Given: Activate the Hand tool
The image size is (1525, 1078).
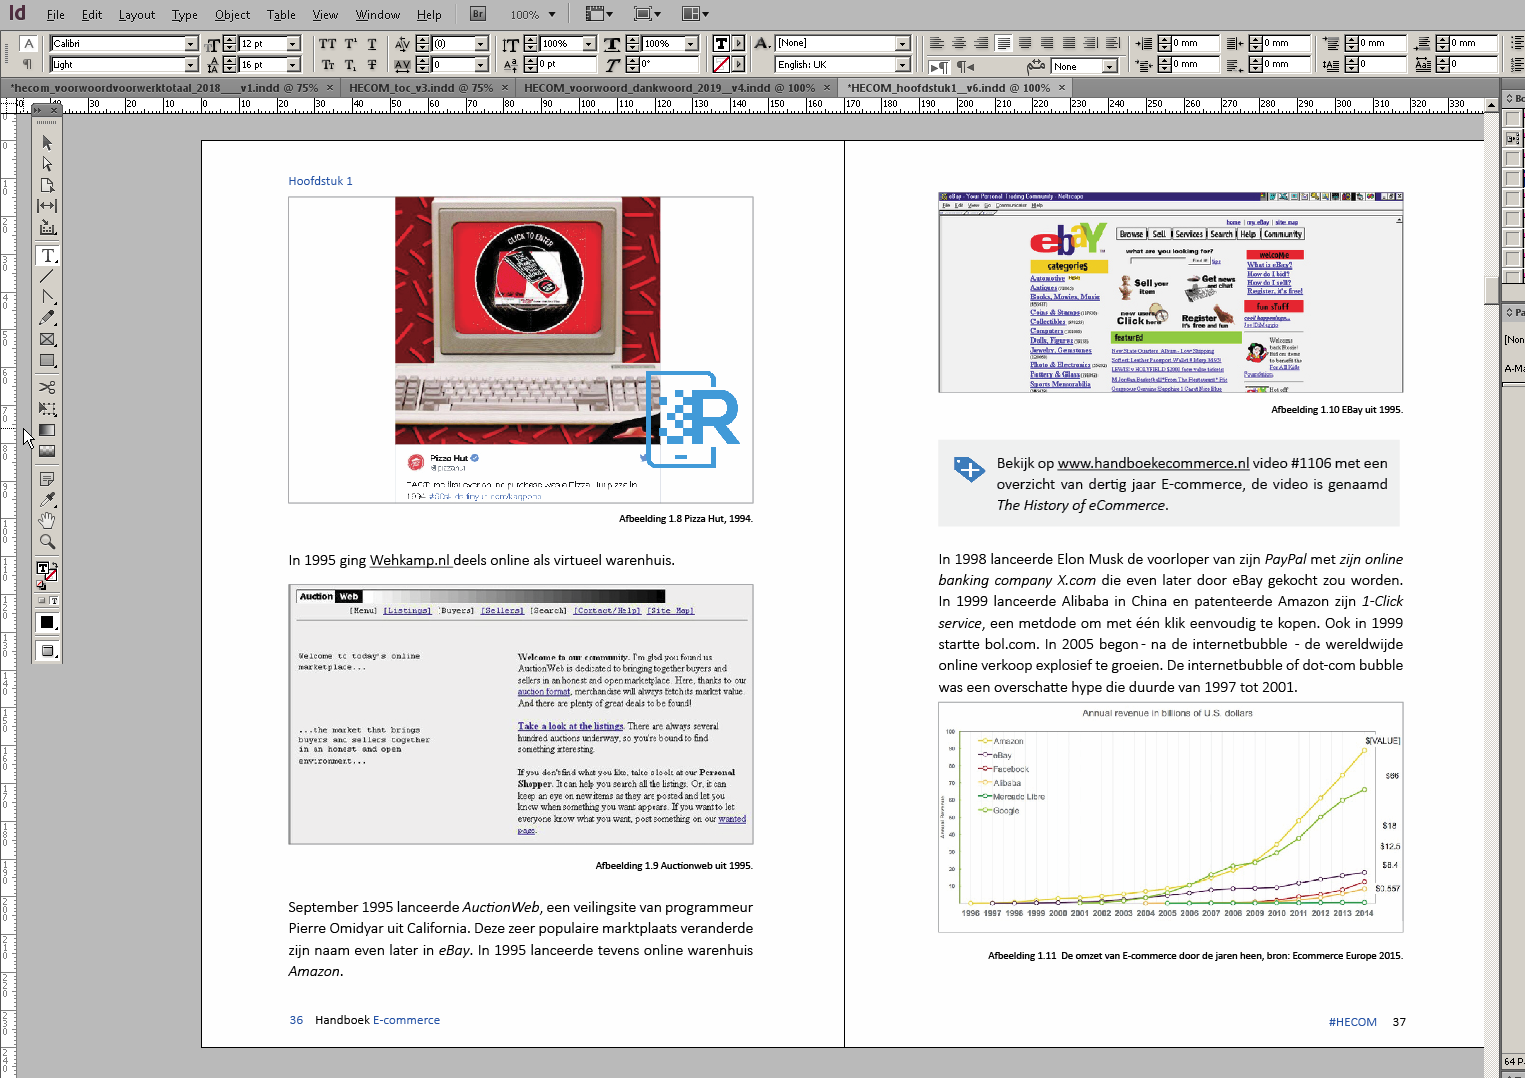Looking at the screenshot, I should (x=47, y=520).
